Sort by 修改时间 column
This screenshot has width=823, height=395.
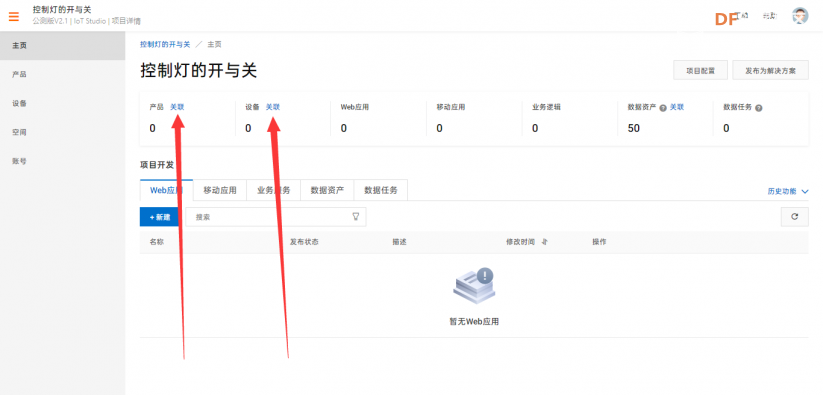(544, 242)
